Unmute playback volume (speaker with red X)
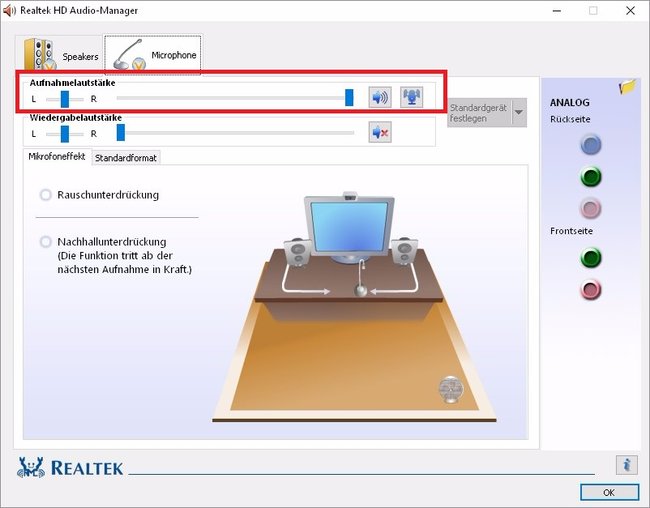Viewport: 650px width, 508px height. click(380, 133)
